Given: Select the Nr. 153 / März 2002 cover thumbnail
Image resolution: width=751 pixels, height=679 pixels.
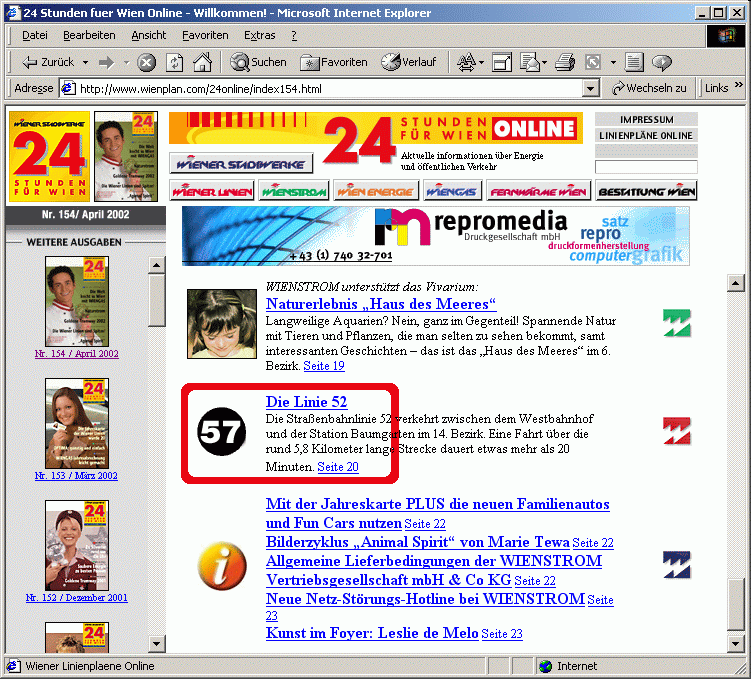Looking at the screenshot, I should pos(76,422).
